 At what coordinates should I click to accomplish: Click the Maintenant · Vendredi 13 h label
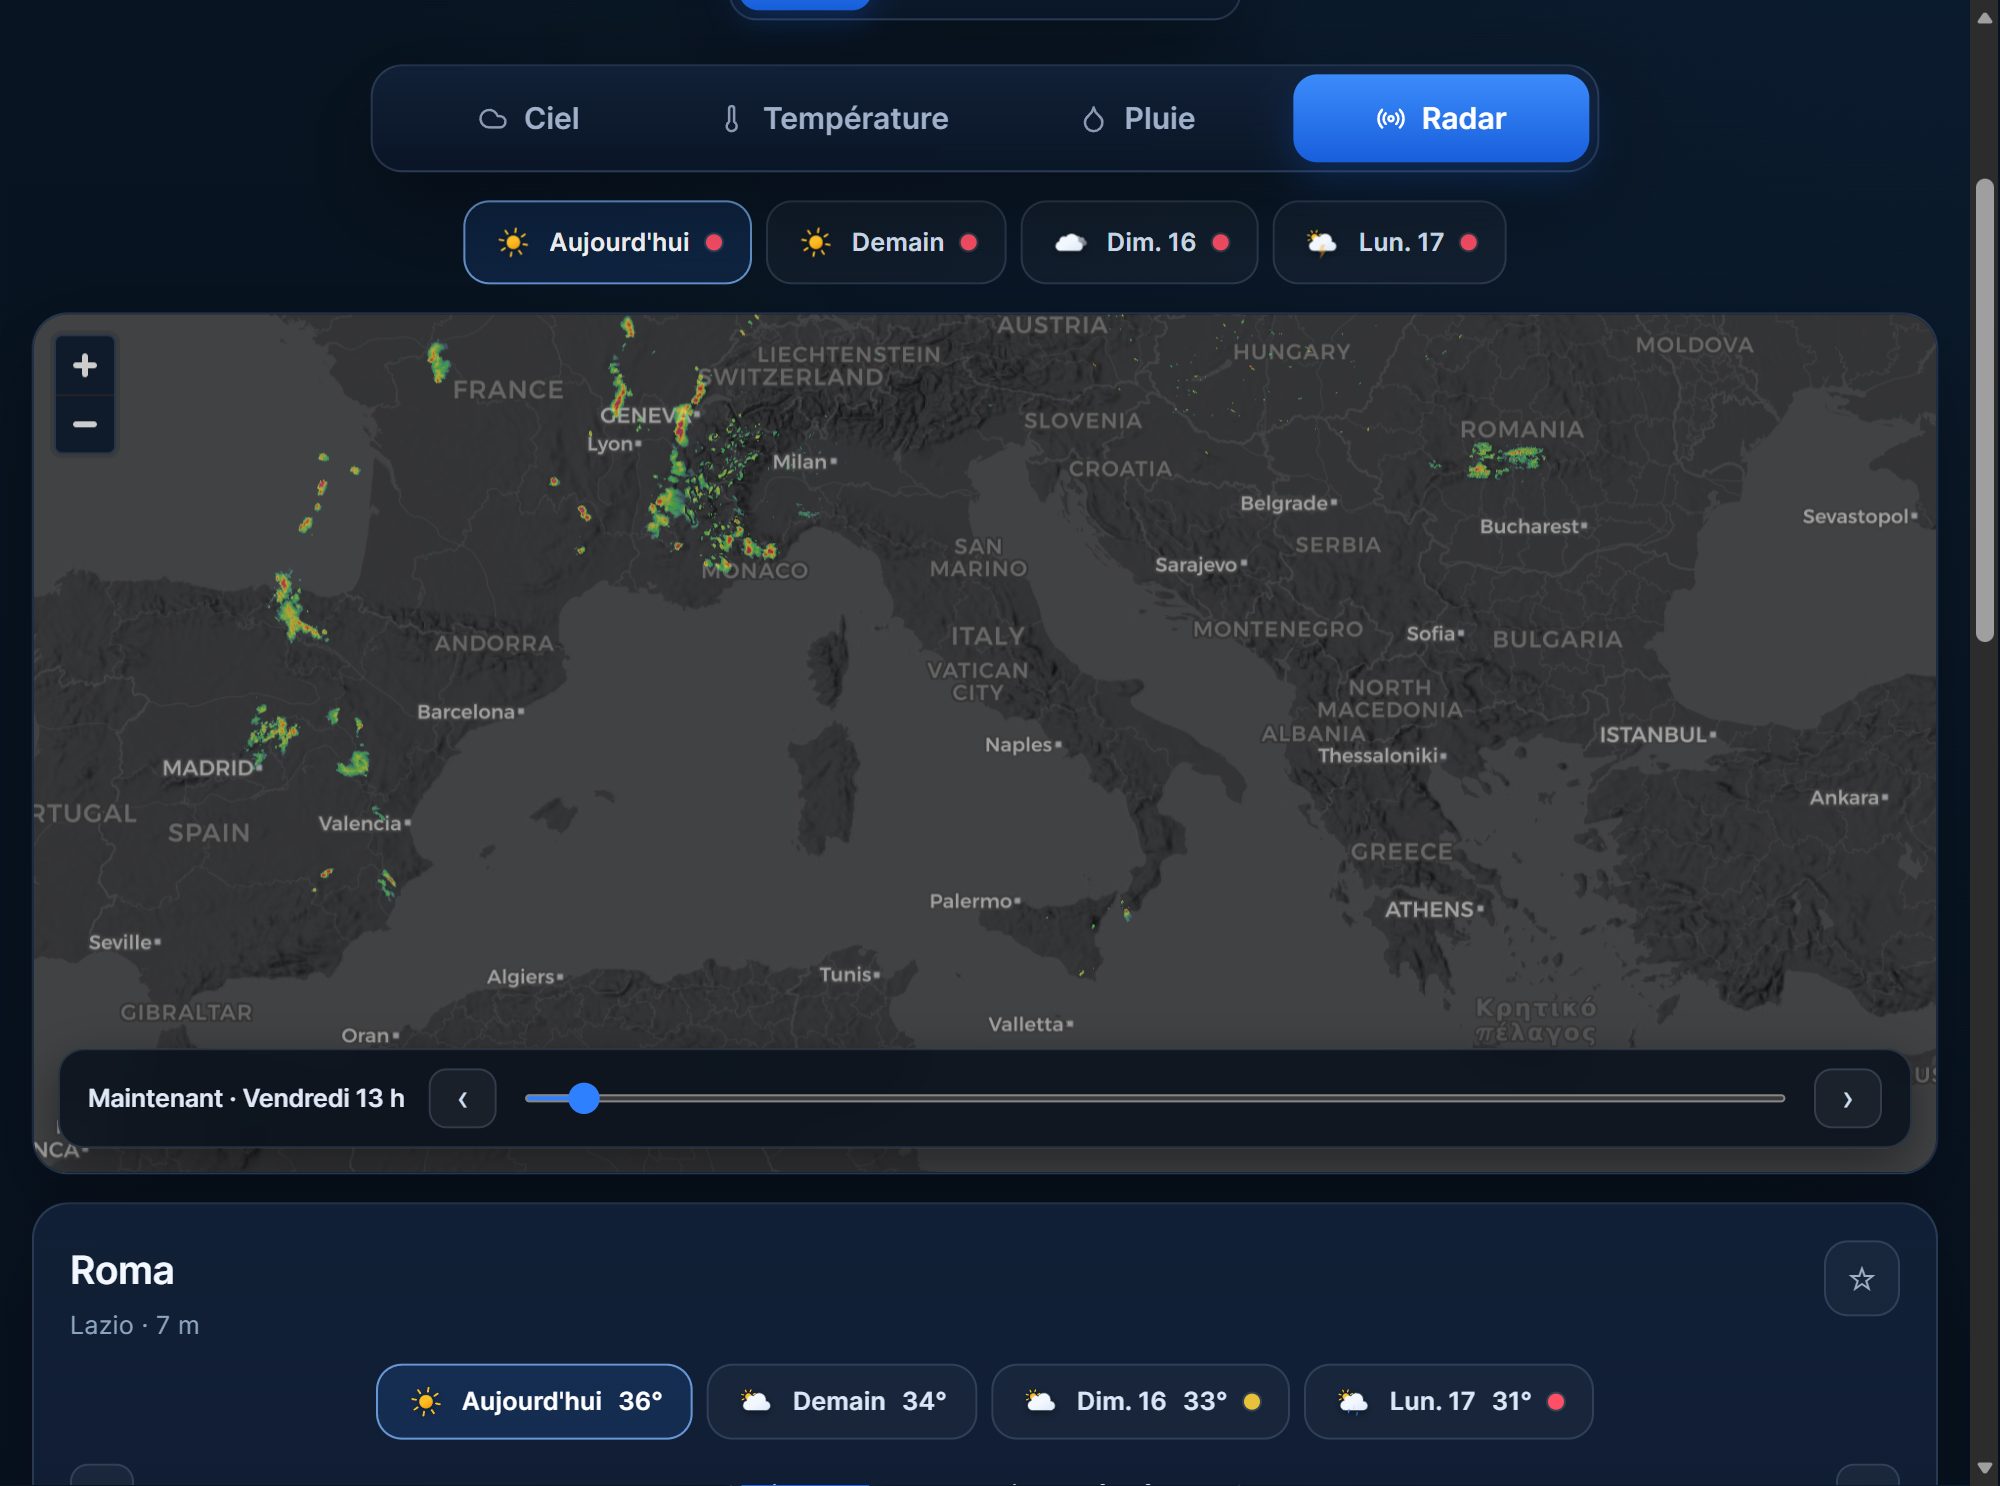(x=246, y=1098)
